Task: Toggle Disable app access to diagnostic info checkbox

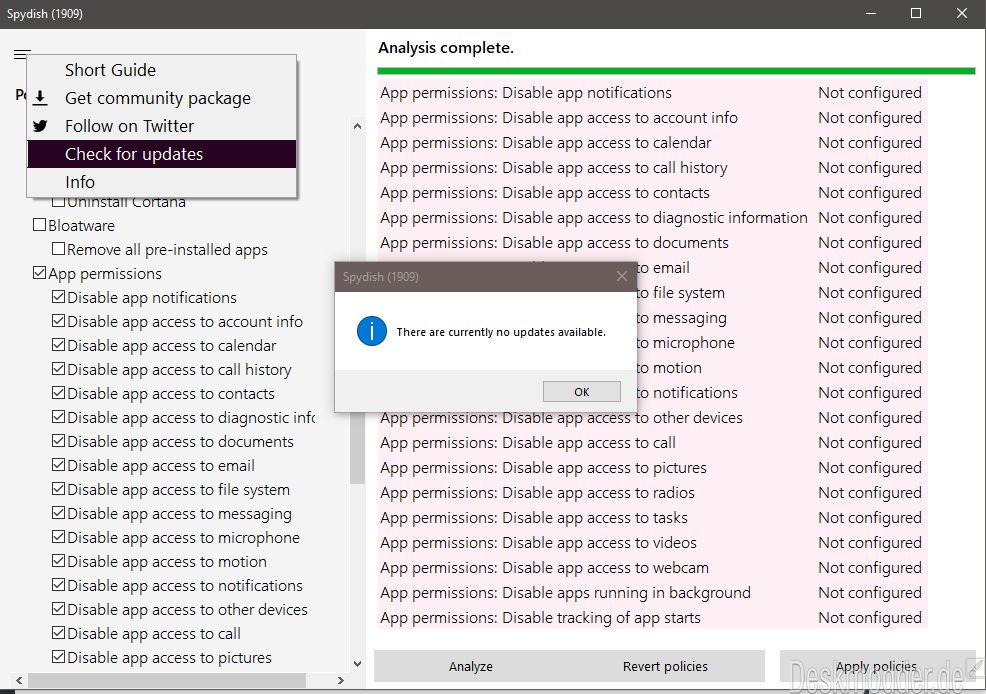Action: tap(58, 416)
